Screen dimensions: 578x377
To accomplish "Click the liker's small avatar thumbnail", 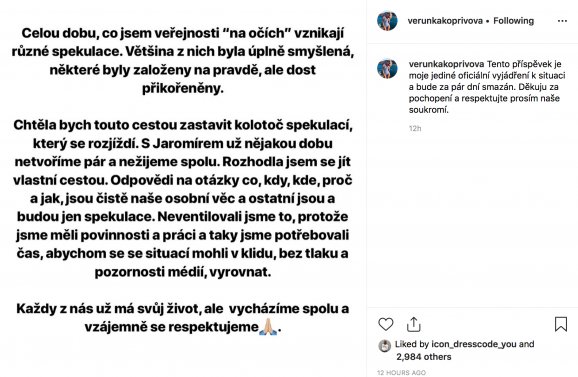I will [x=384, y=346].
